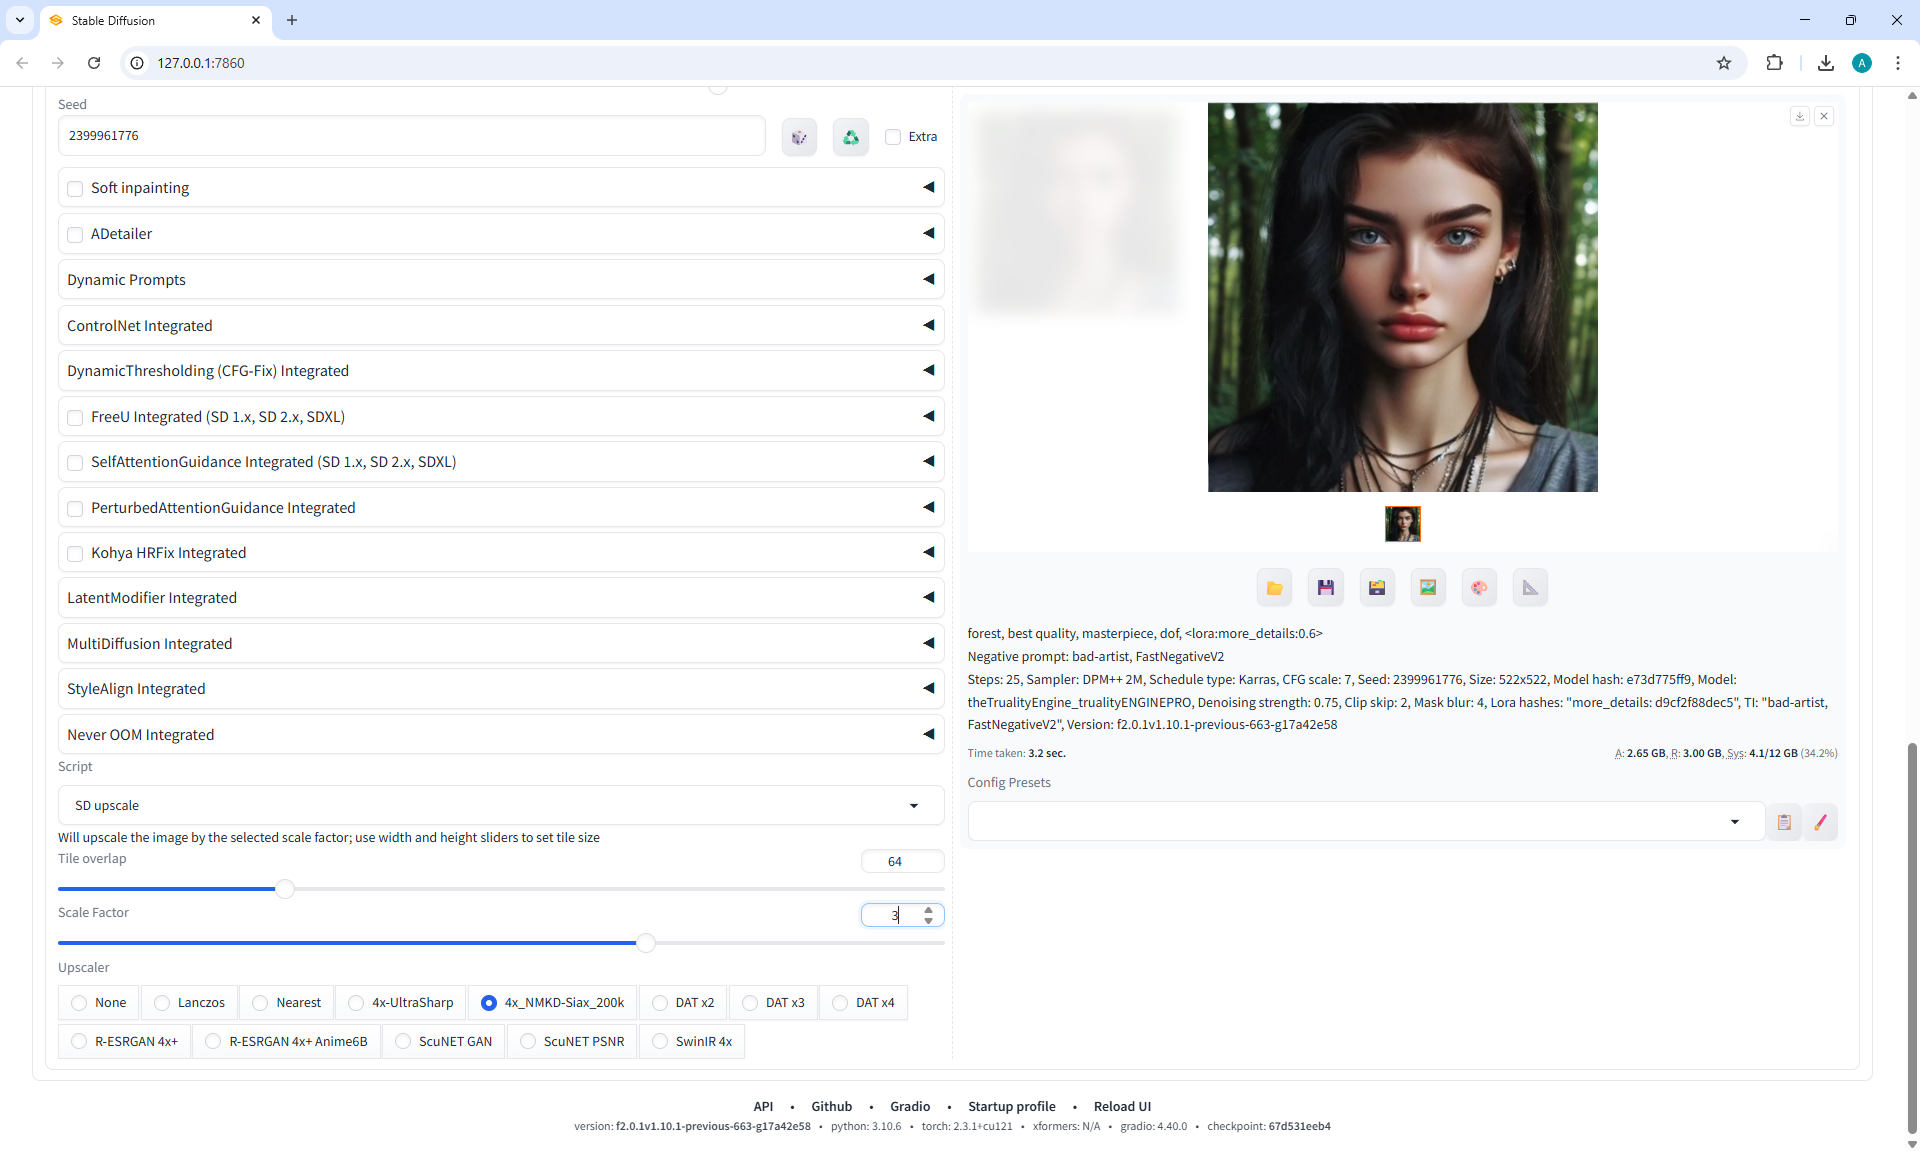1920x1151 pixels.
Task: Click the dice random seed icon
Action: click(799, 137)
